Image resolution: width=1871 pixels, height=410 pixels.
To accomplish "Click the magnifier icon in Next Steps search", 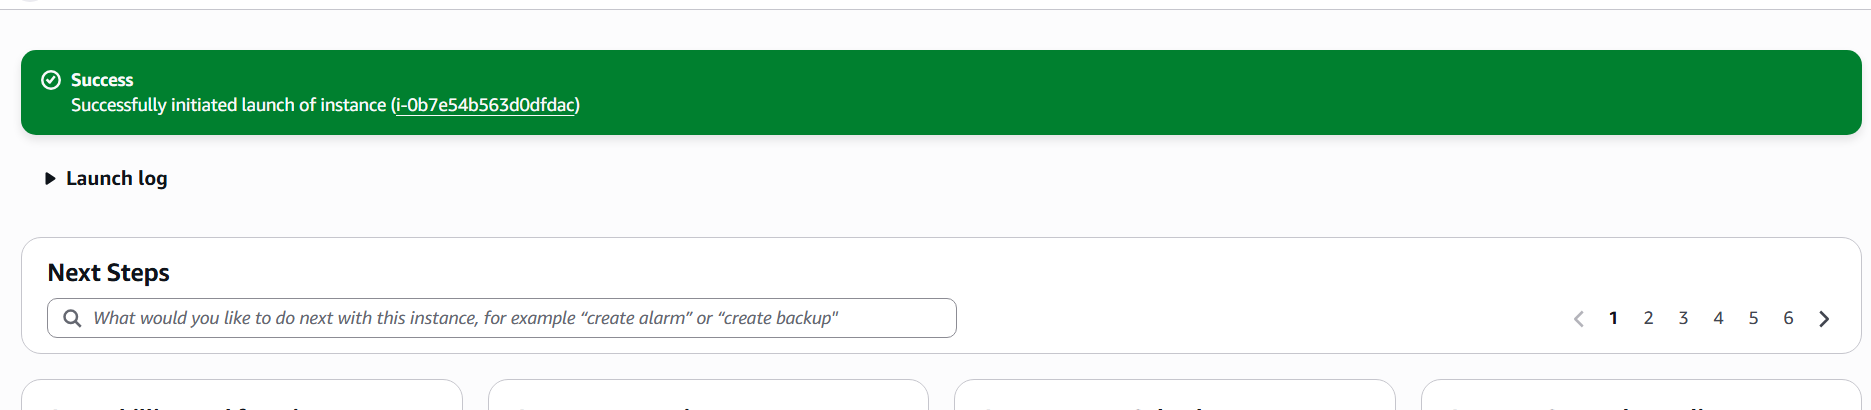I will [x=72, y=318].
